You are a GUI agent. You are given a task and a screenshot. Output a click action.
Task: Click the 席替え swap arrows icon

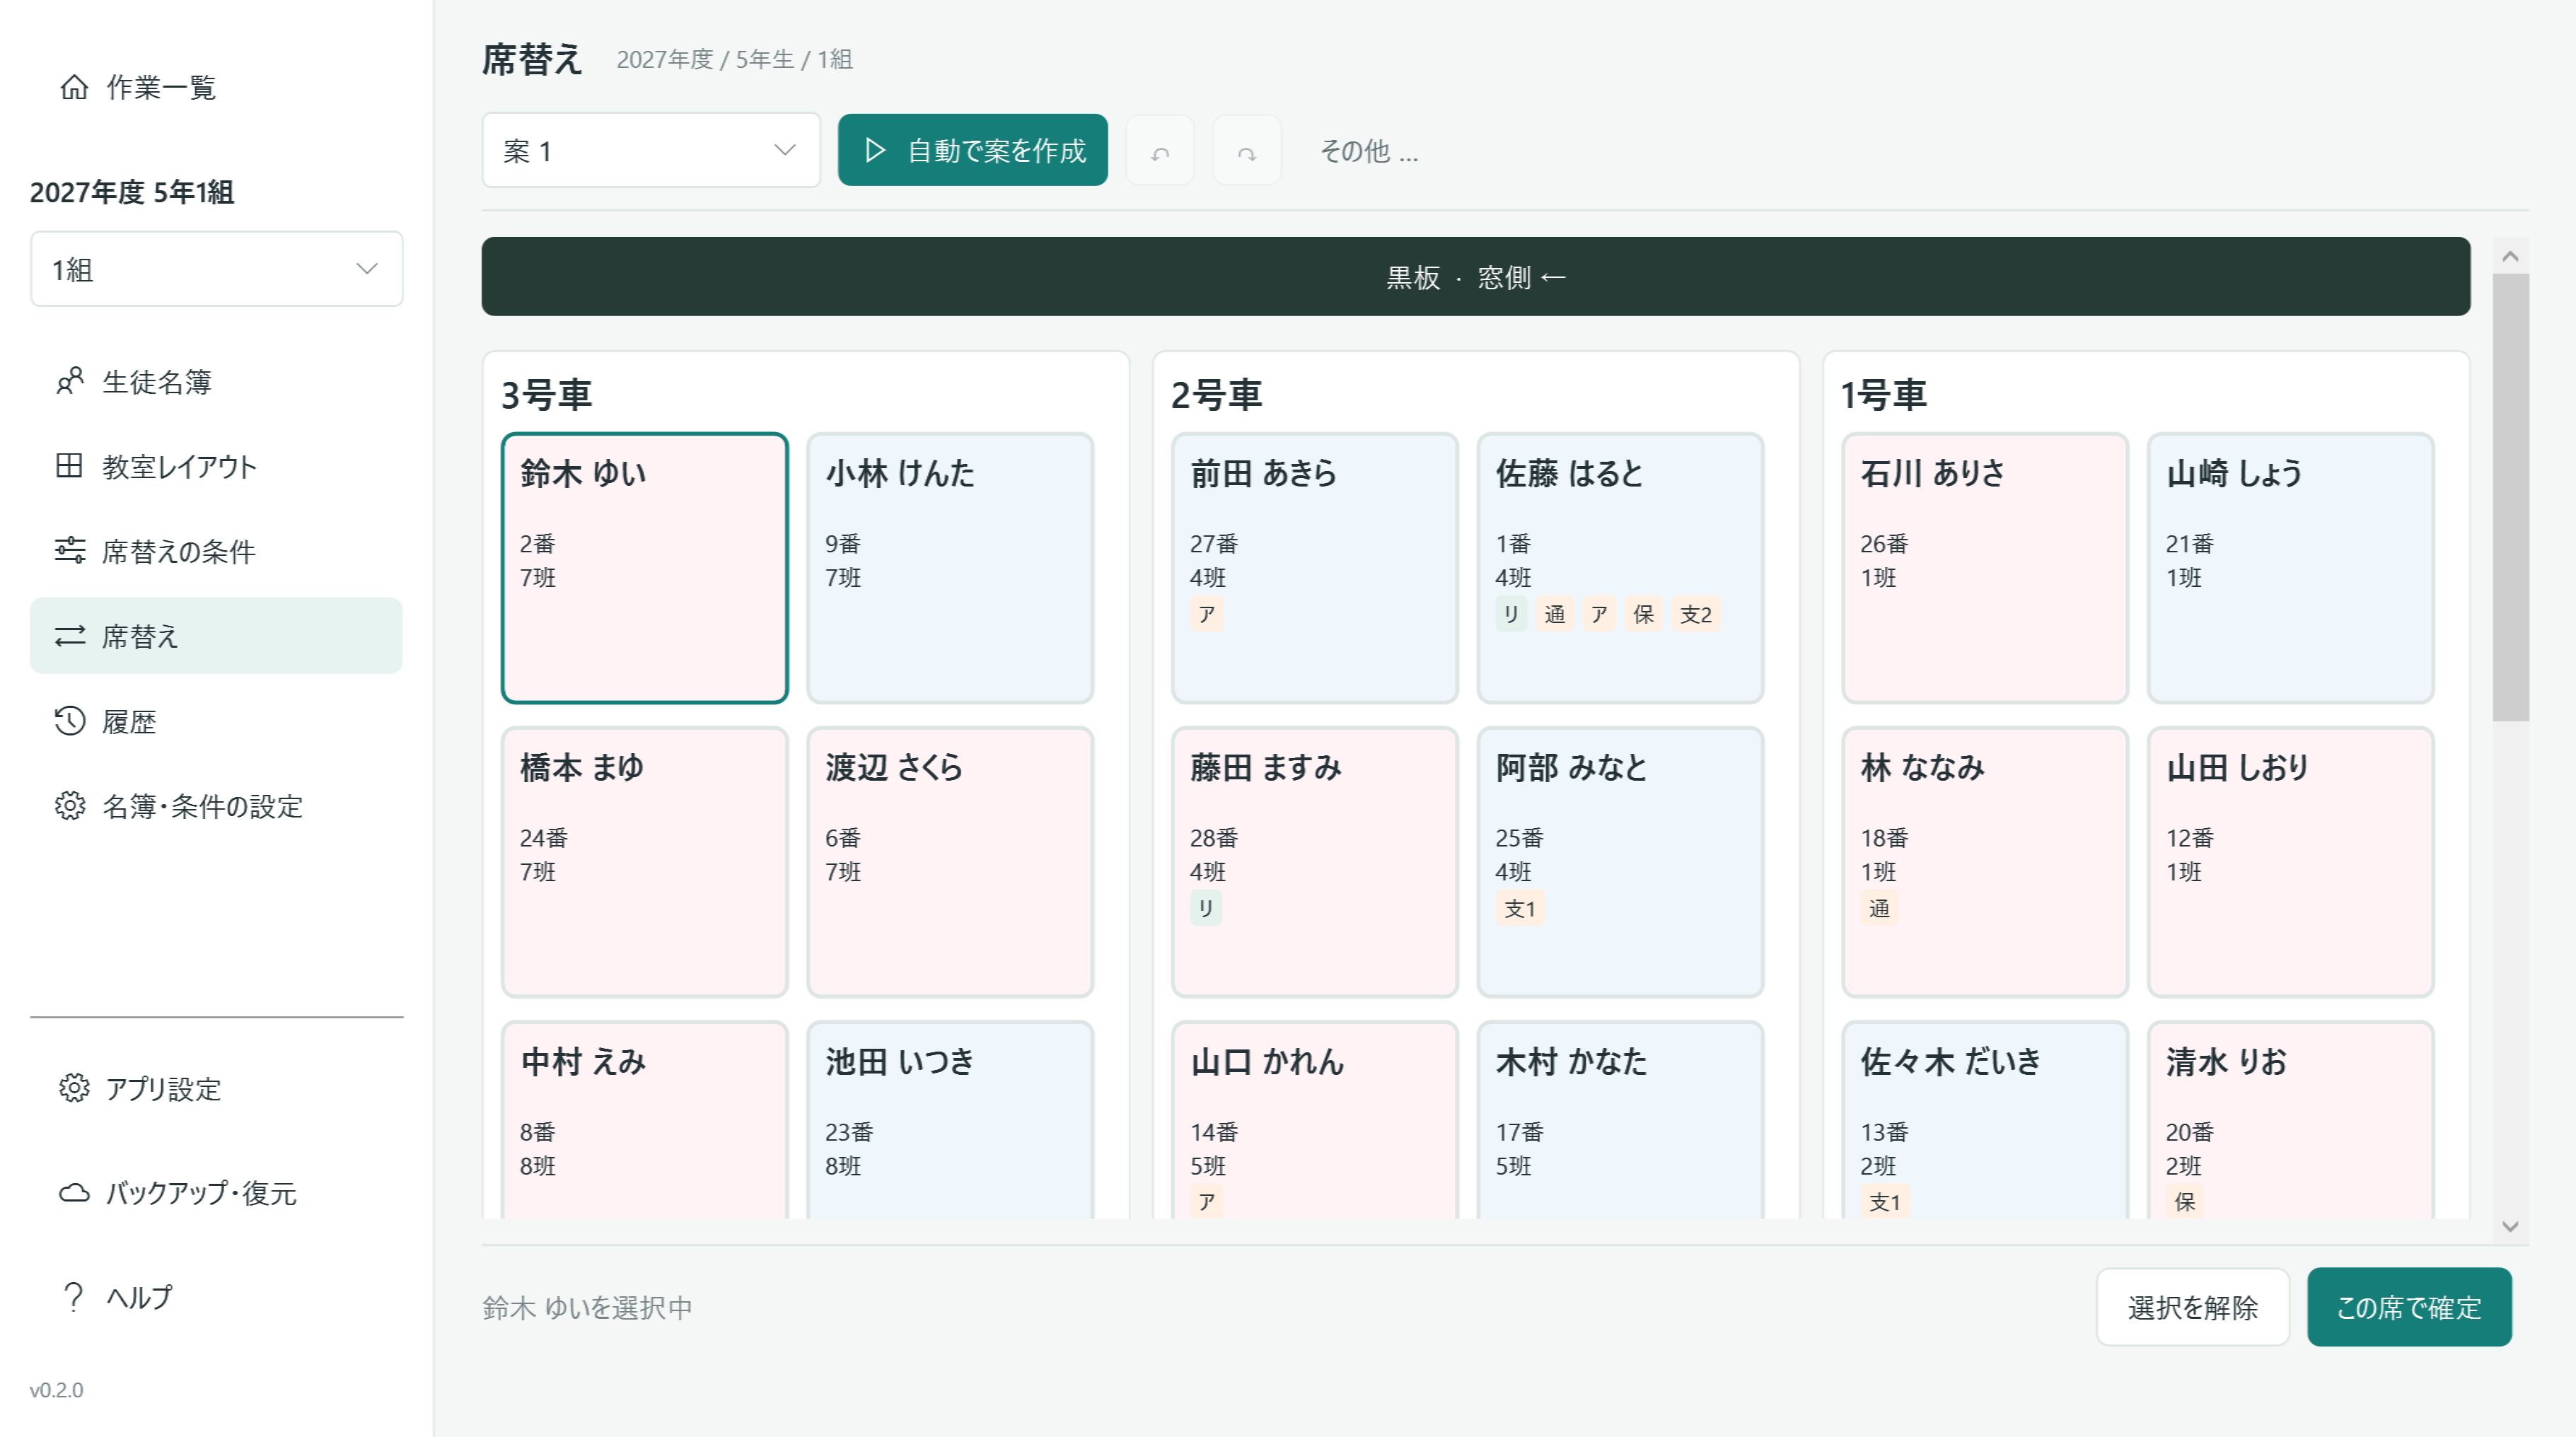coord(69,636)
